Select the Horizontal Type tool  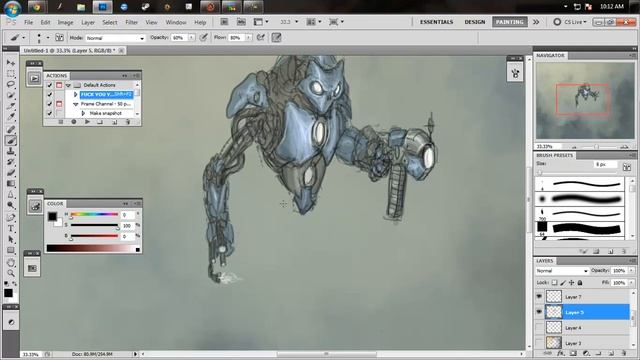[11, 229]
